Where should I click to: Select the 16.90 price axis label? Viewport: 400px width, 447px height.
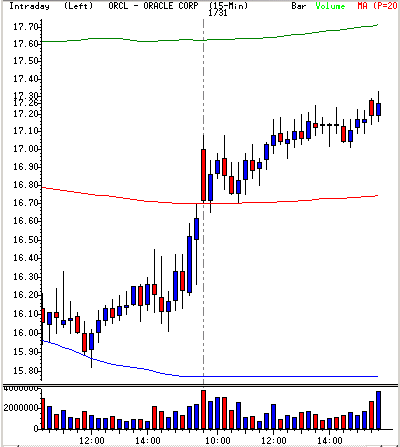(27, 167)
